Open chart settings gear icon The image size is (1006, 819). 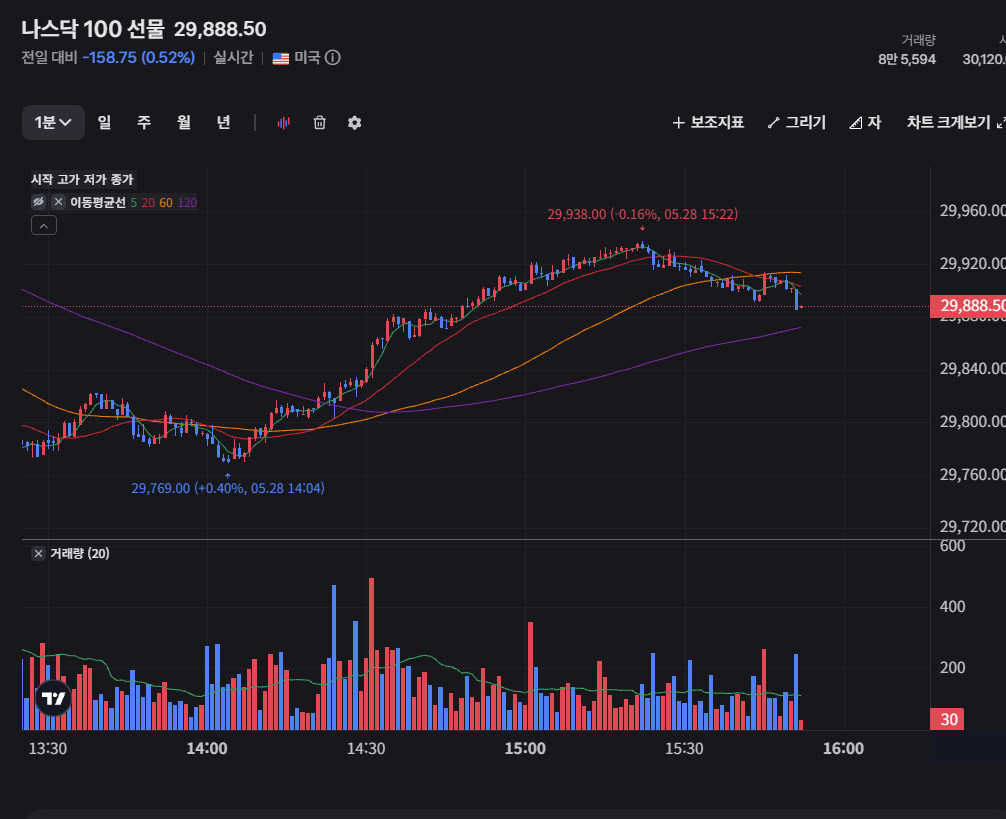click(354, 122)
